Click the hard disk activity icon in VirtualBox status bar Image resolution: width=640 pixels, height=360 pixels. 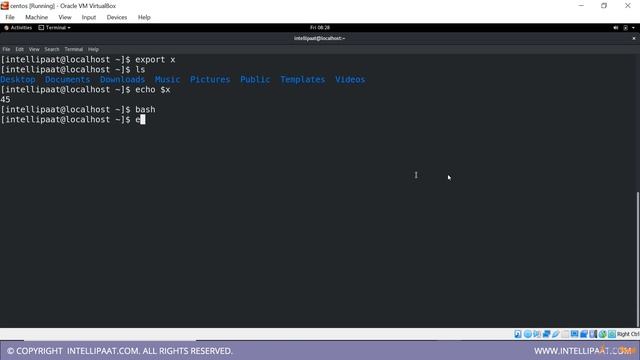(518, 334)
